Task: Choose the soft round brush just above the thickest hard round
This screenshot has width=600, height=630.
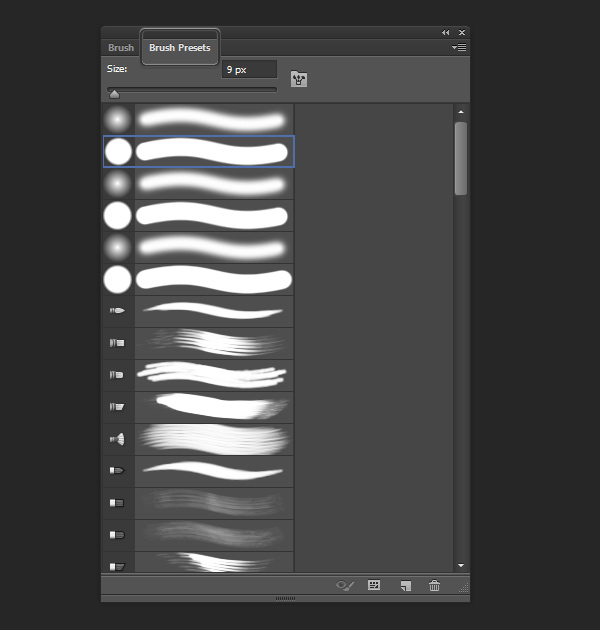Action: (x=199, y=248)
